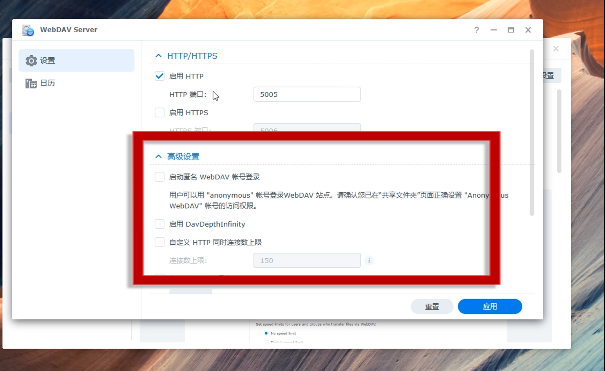Viewport: 605px width, 371px height.
Task: Close the background window with its X
Action: (x=556, y=49)
